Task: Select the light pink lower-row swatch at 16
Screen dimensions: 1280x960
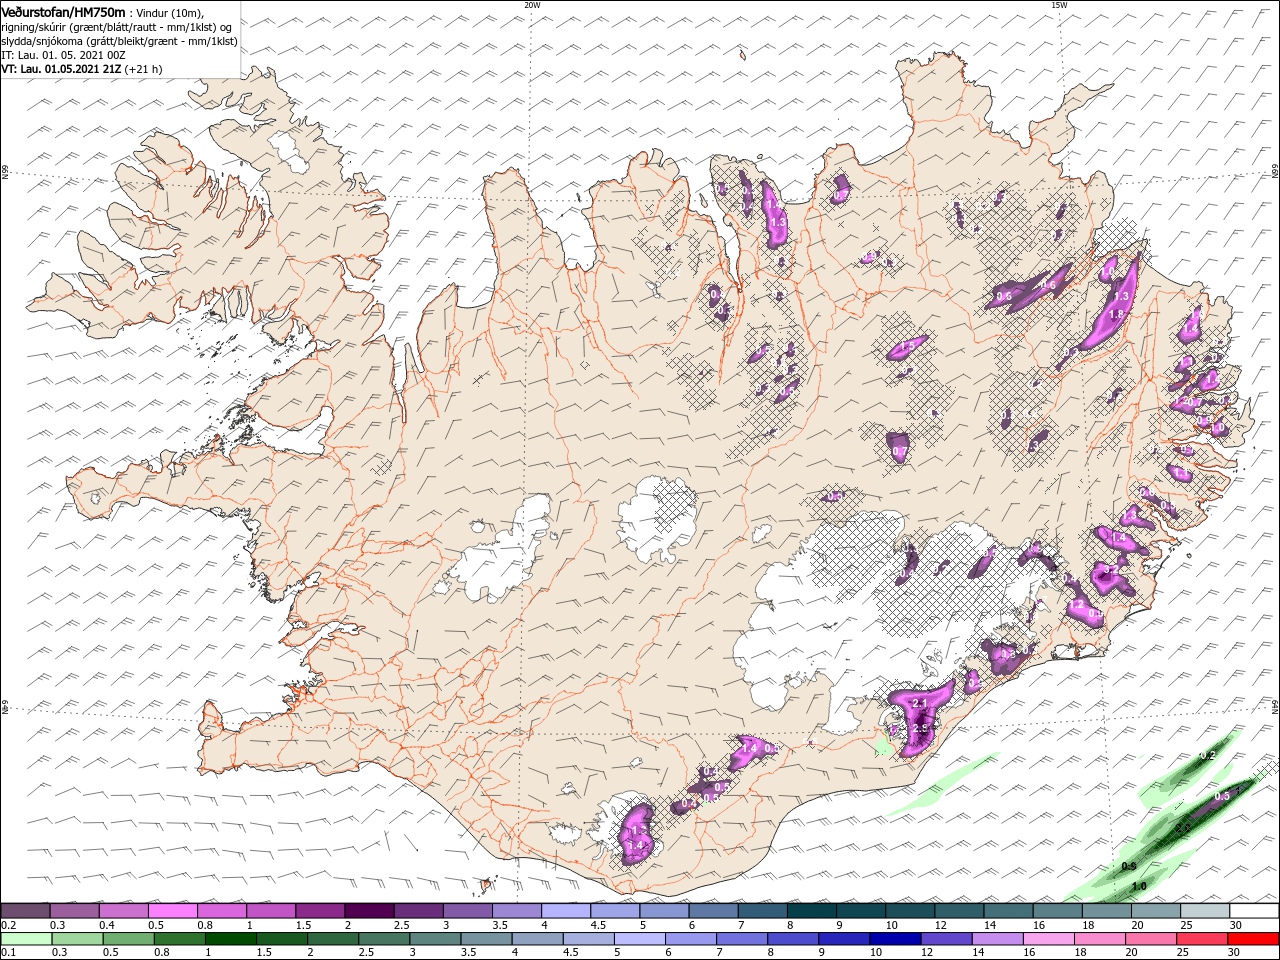Action: [1047, 939]
